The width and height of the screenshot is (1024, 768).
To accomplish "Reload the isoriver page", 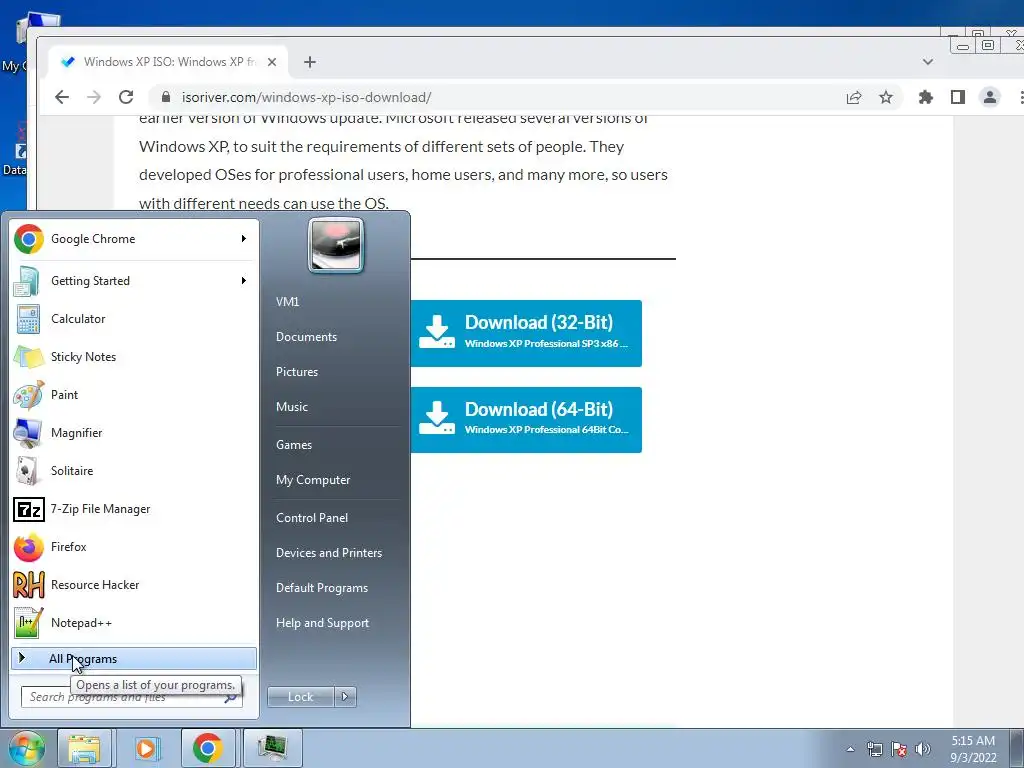I will click(126, 97).
